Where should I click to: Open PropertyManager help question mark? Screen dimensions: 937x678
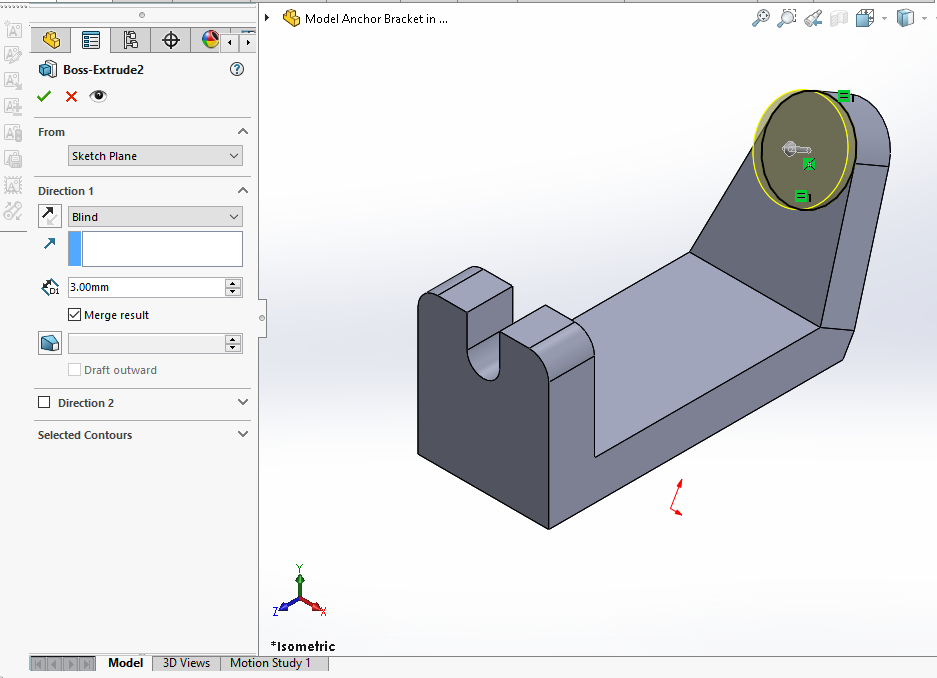click(237, 69)
